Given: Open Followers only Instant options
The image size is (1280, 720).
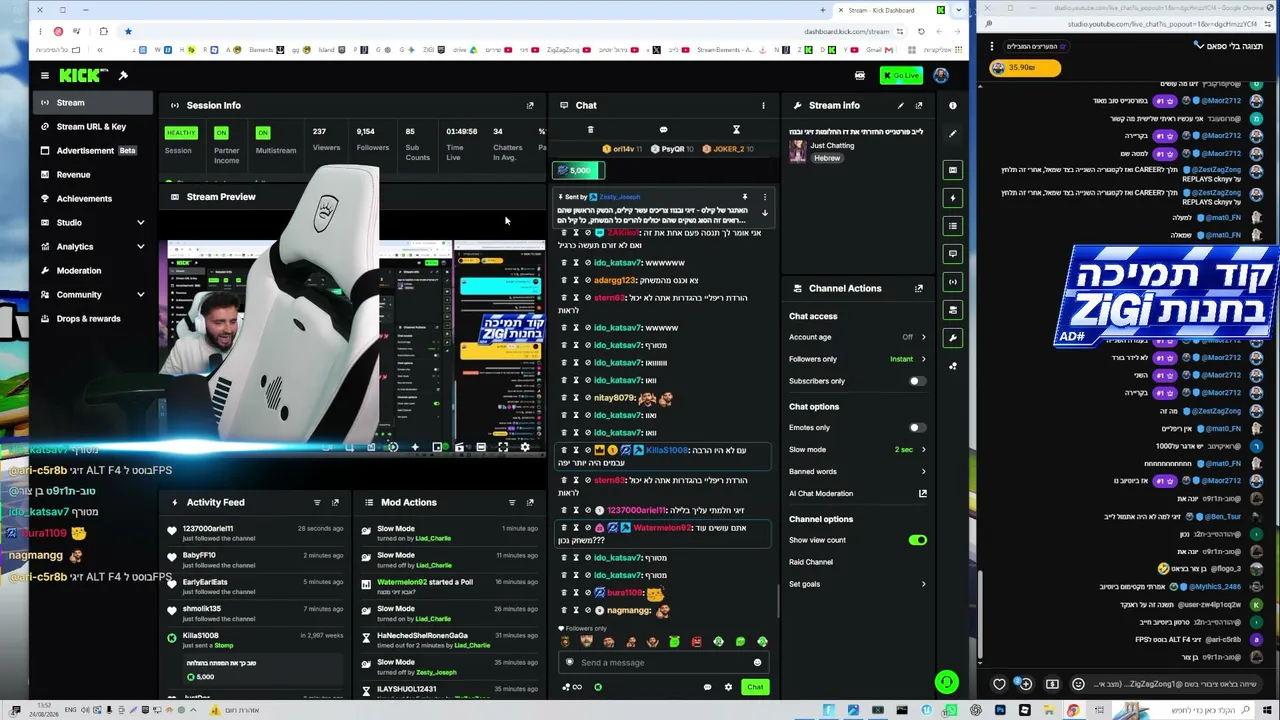Looking at the screenshot, I should pos(908,359).
